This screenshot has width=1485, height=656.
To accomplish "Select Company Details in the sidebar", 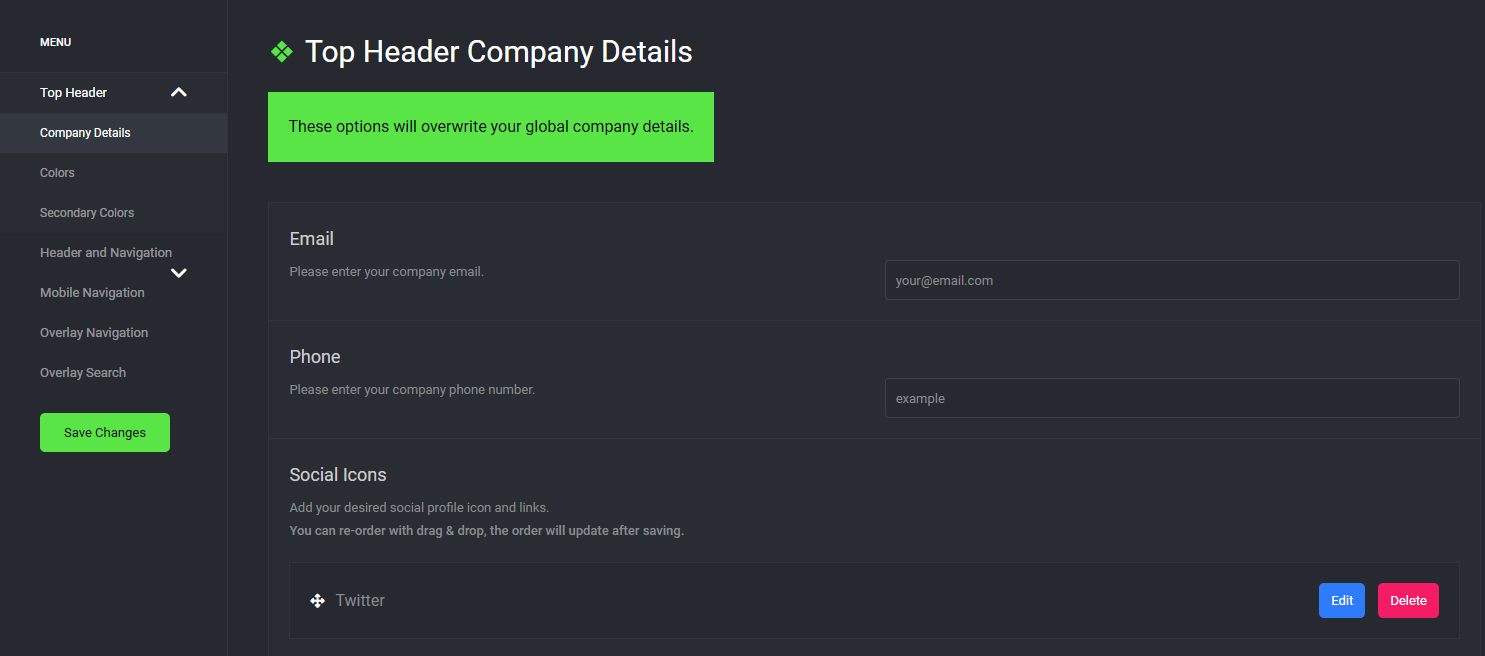I will pos(85,132).
